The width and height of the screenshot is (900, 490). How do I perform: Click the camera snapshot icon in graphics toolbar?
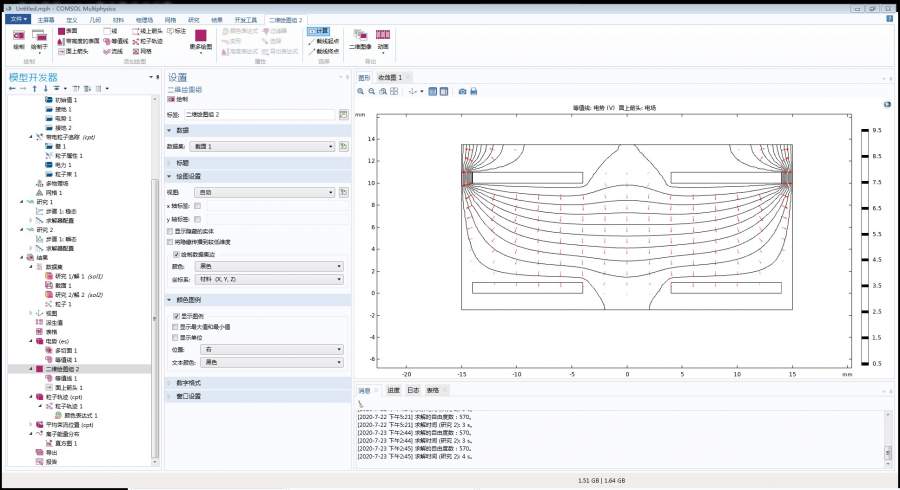click(x=462, y=91)
